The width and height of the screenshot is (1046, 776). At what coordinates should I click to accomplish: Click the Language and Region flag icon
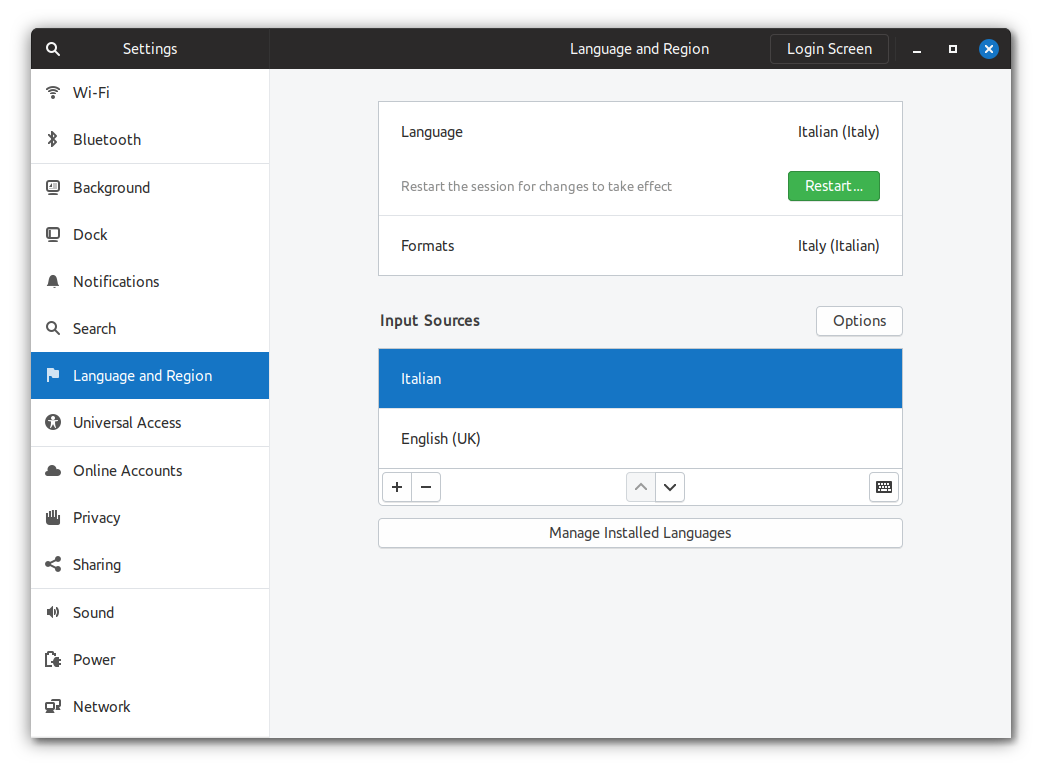[53, 375]
